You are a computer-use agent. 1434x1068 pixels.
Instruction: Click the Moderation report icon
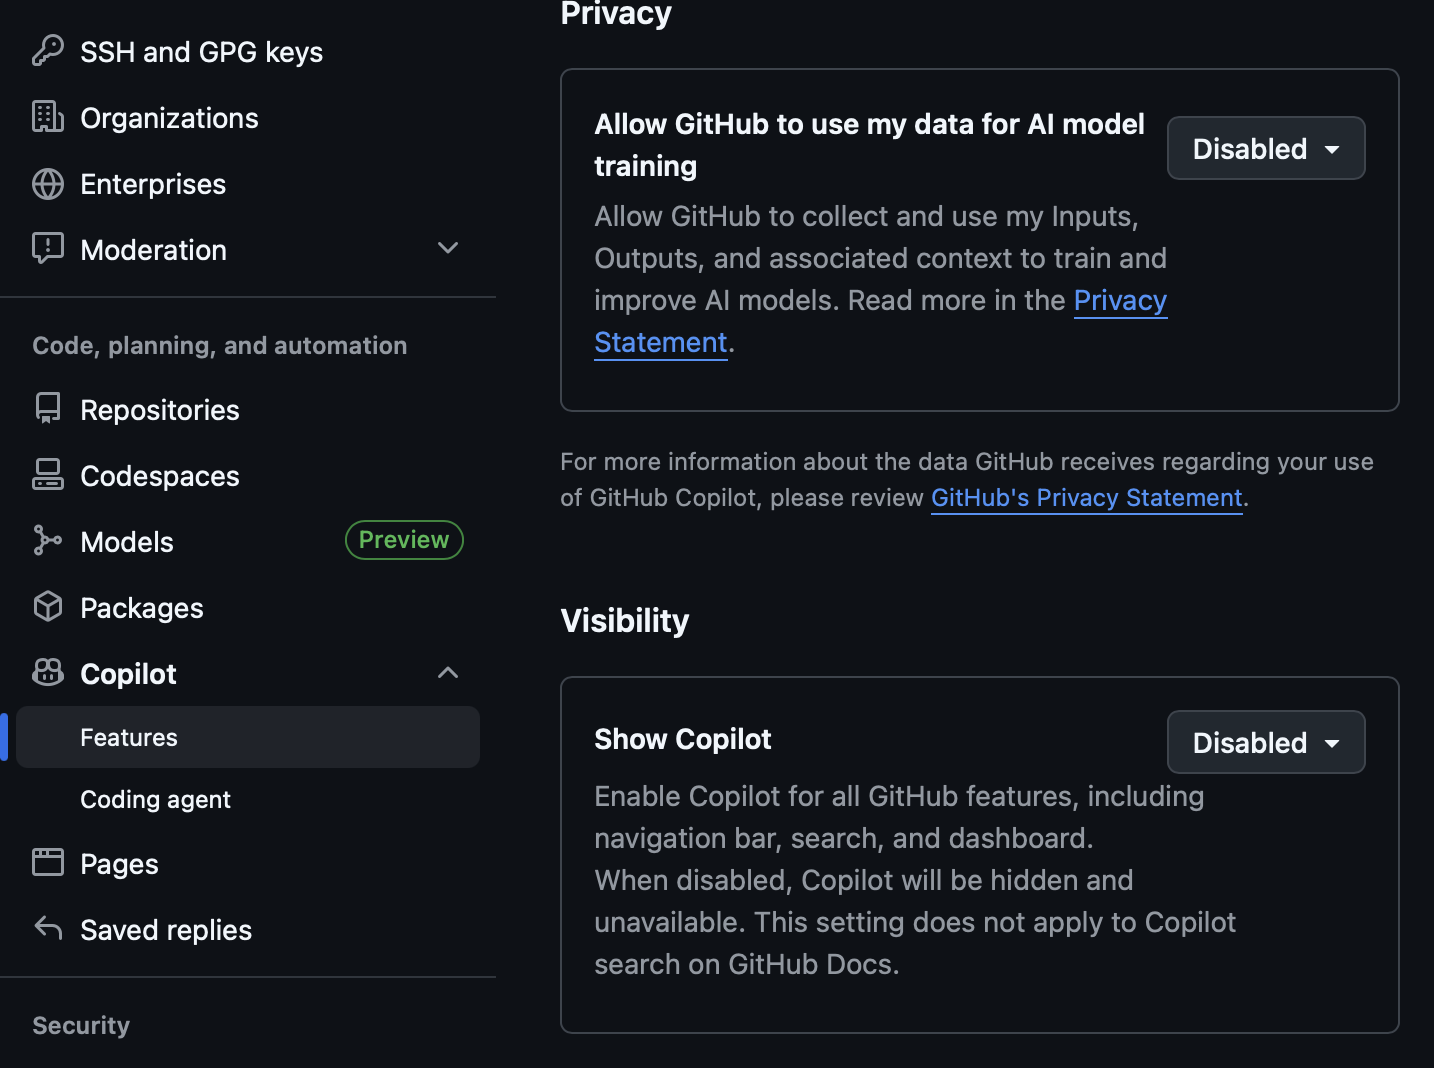click(x=47, y=249)
